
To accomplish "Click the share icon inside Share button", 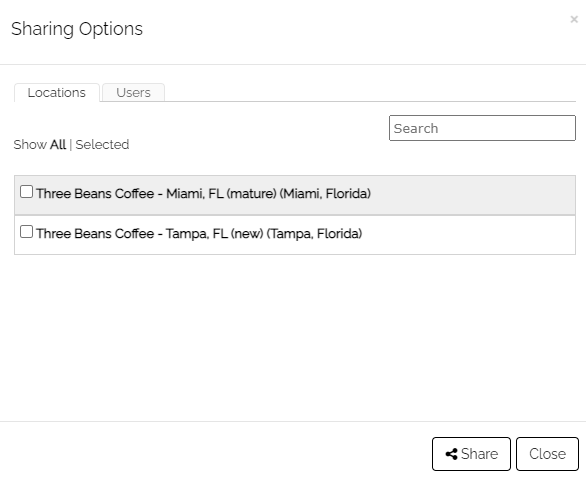I will click(451, 454).
